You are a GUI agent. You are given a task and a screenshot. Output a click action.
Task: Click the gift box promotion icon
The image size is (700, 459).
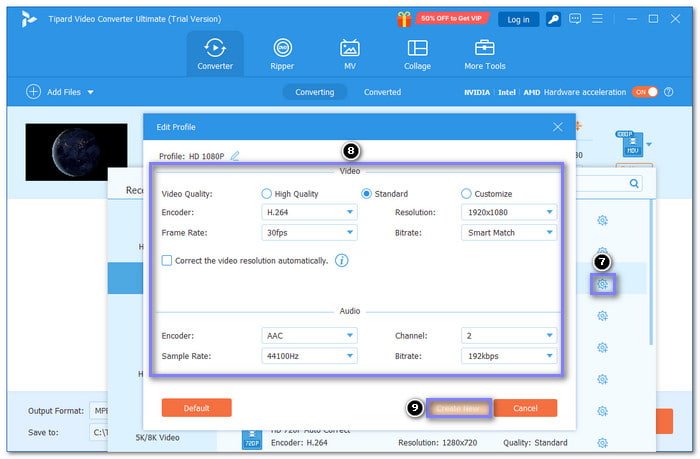404,19
